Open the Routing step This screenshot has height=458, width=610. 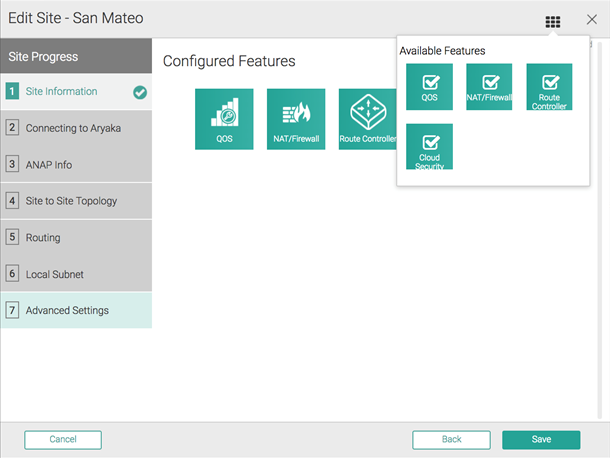pos(43,238)
